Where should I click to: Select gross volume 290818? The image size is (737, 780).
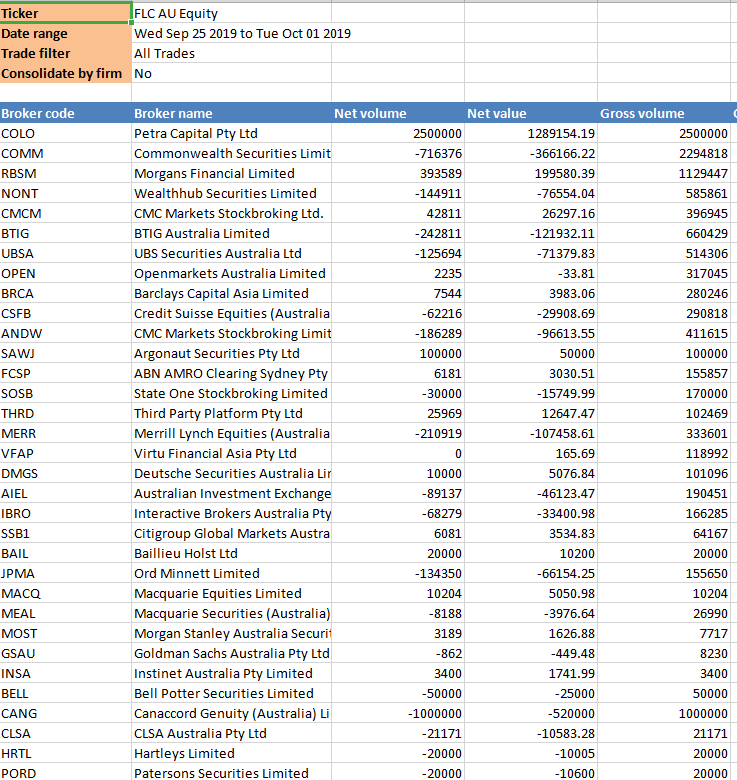click(x=664, y=313)
